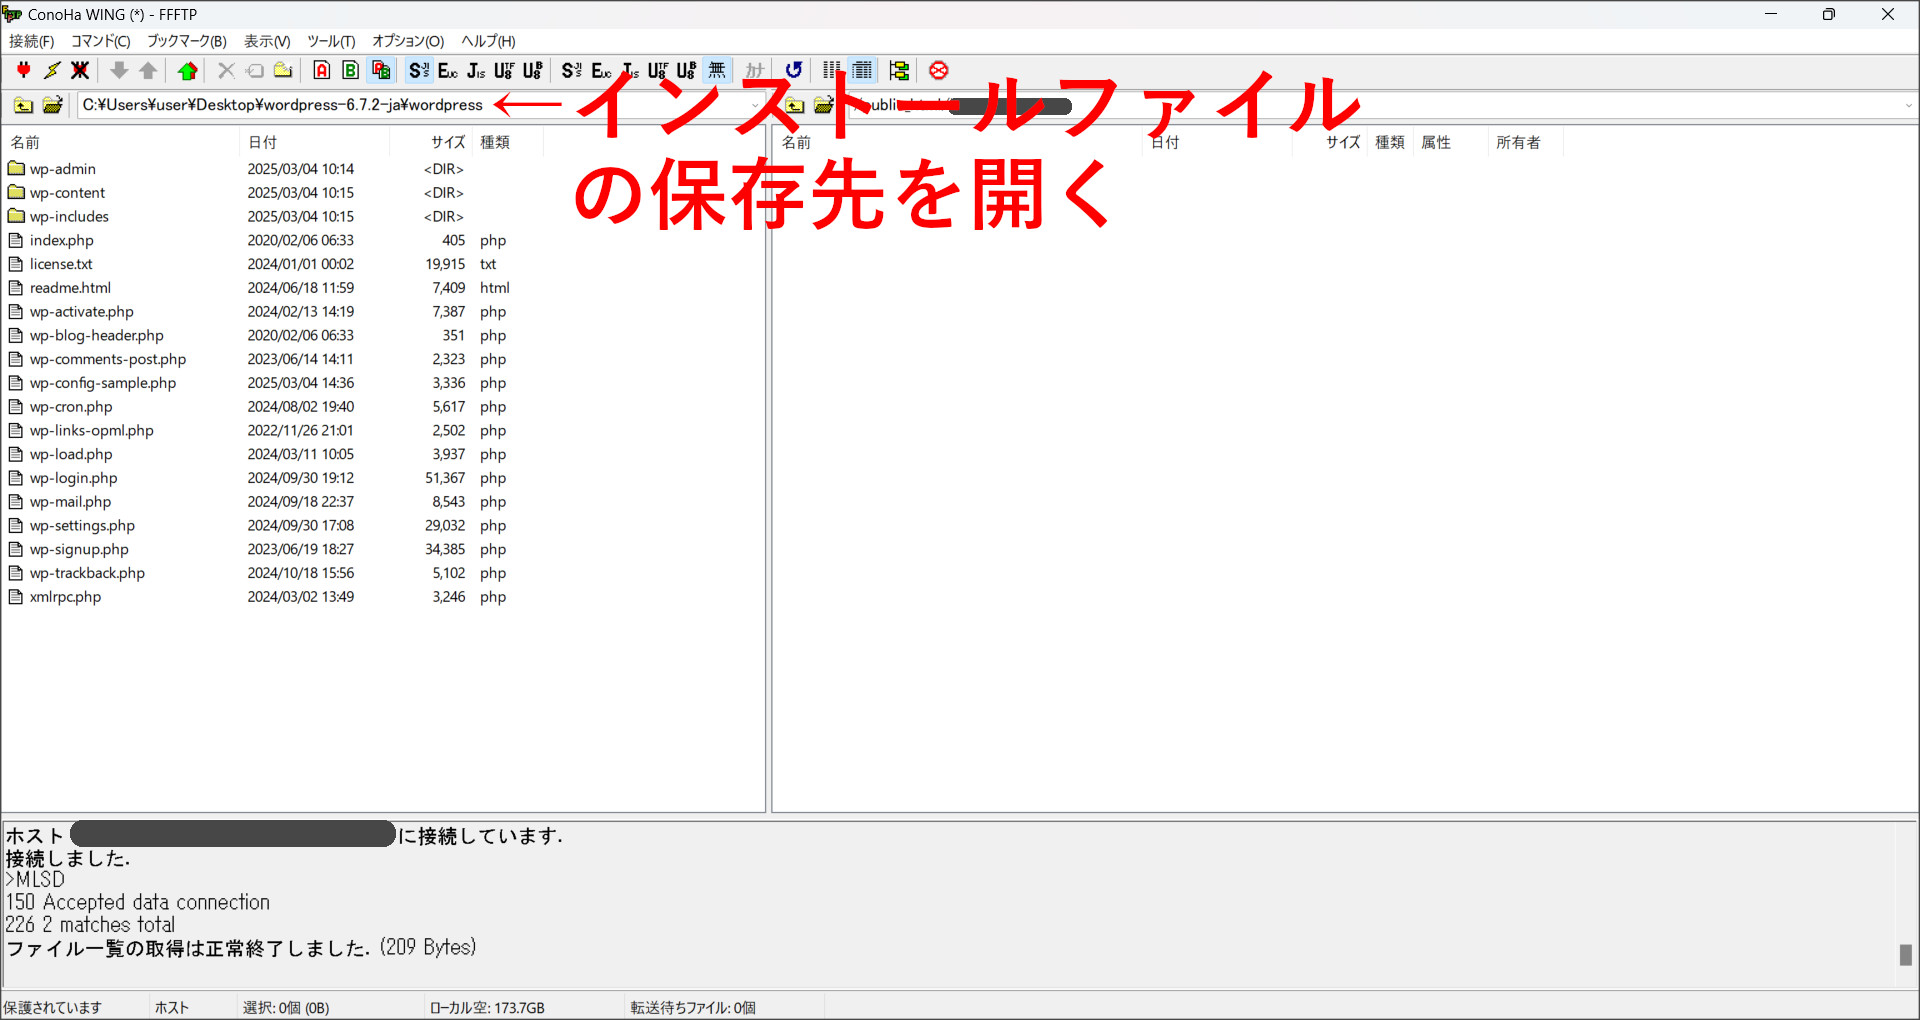Click the Disconnect icon in toolbar
This screenshot has width=1920, height=1020.
80,70
